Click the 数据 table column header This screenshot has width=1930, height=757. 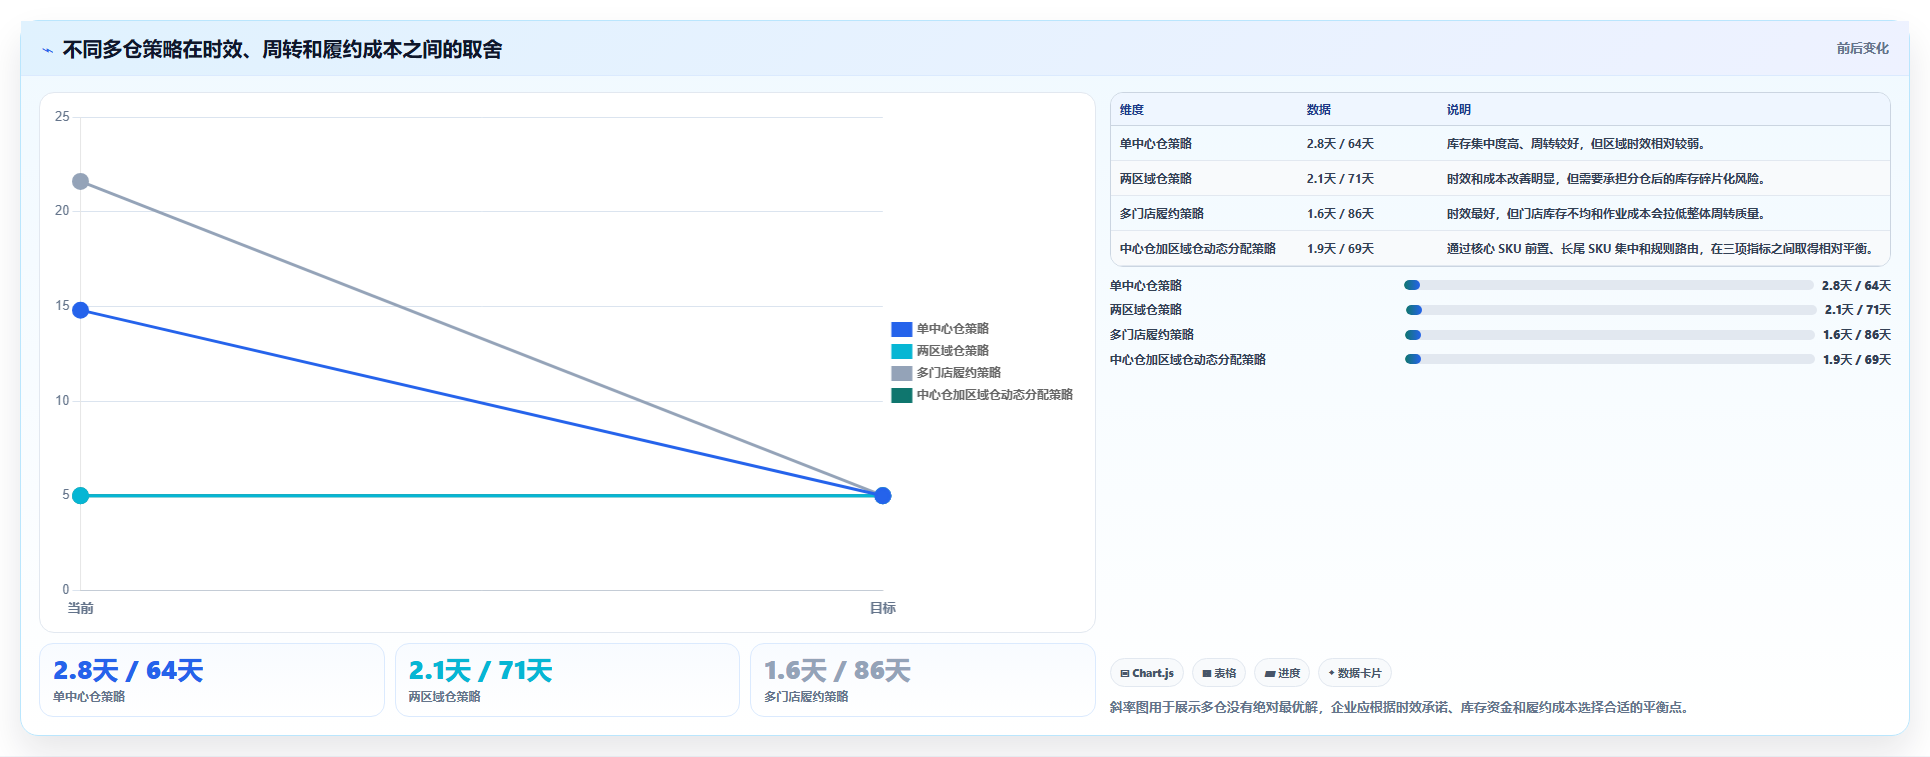pos(1318,110)
